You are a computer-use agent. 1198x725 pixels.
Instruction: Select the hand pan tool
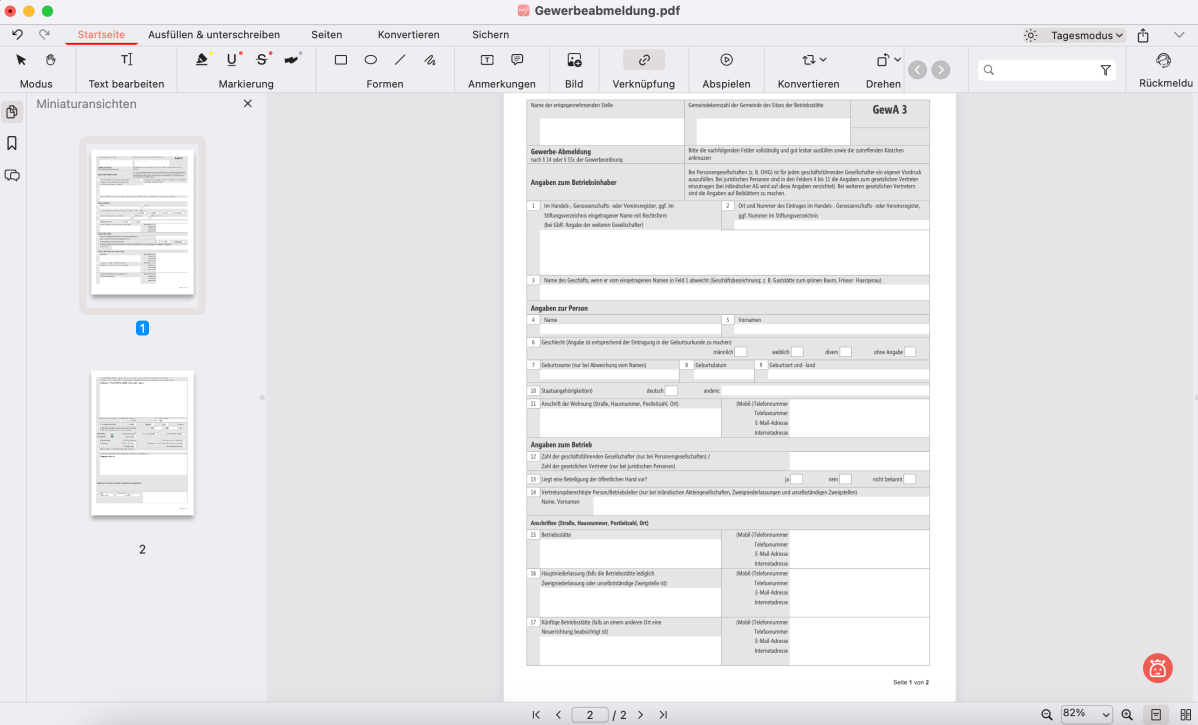(x=50, y=60)
